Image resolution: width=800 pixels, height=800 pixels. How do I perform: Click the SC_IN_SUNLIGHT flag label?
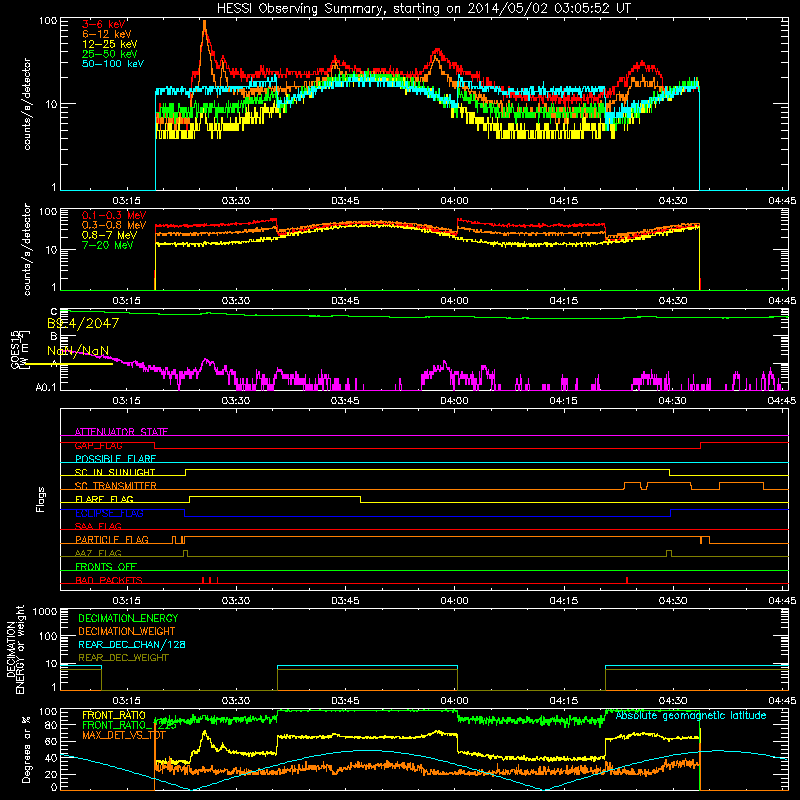point(115,472)
